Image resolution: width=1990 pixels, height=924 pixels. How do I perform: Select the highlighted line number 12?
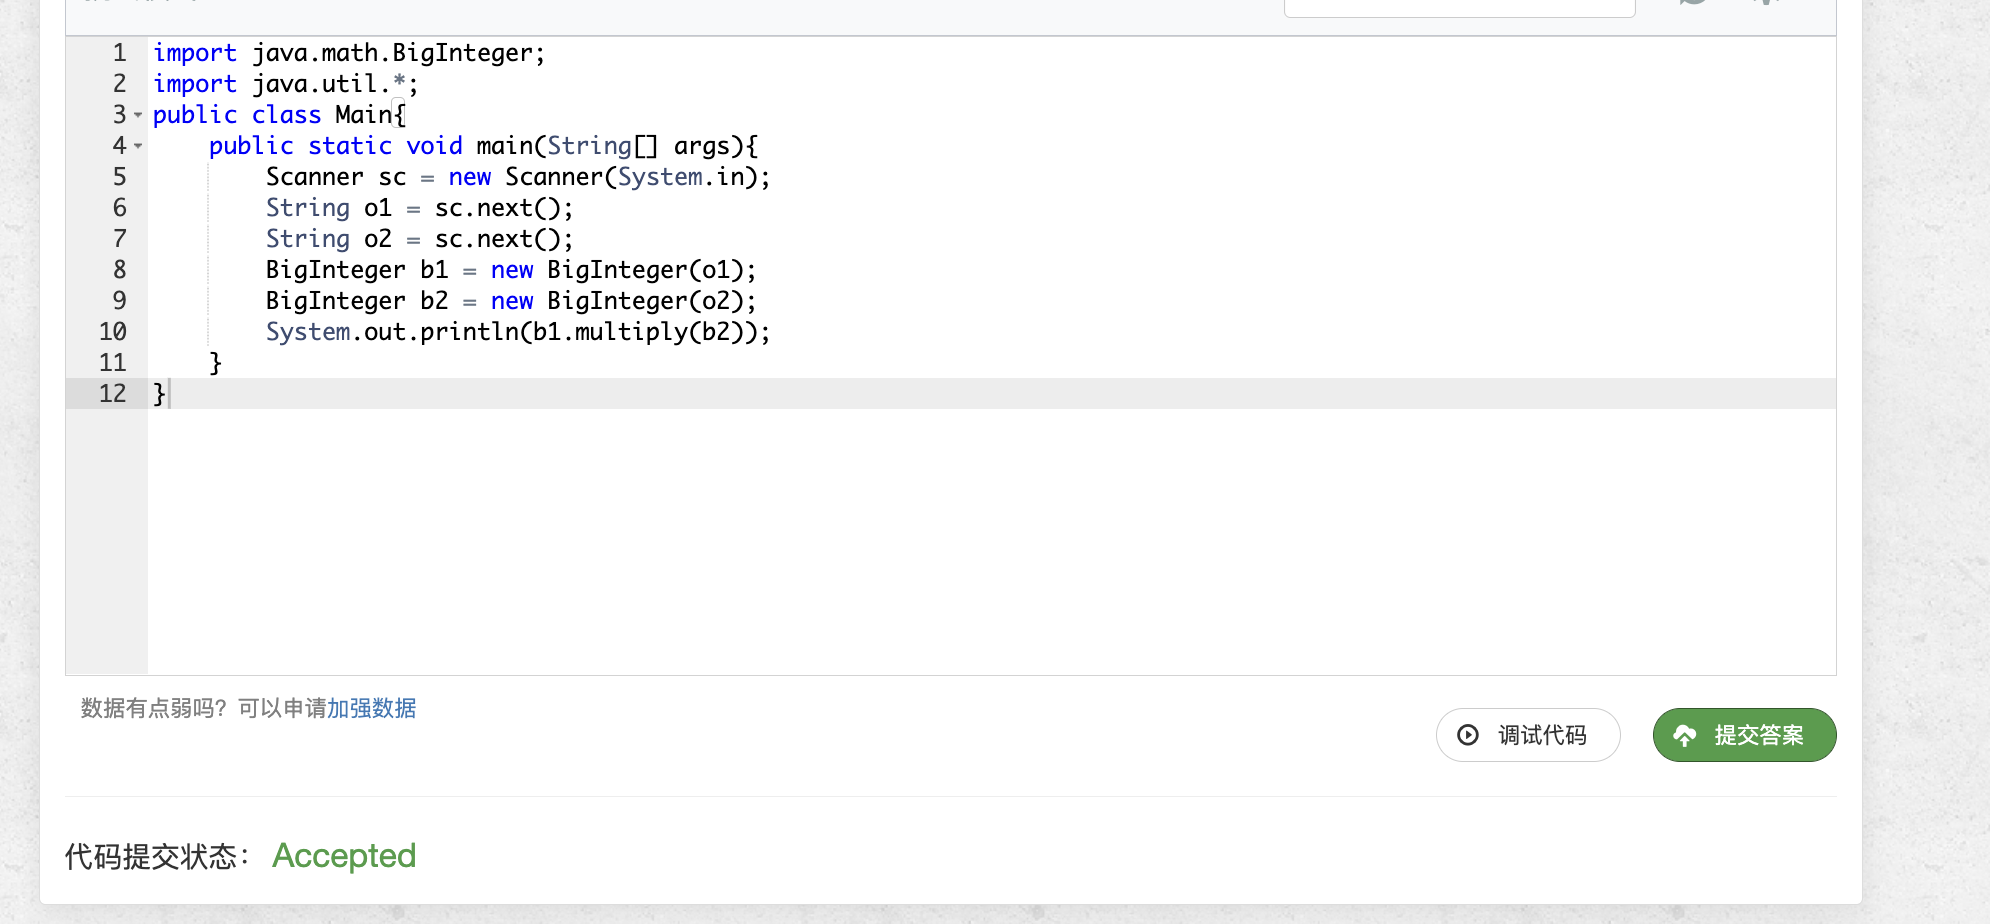(x=113, y=394)
